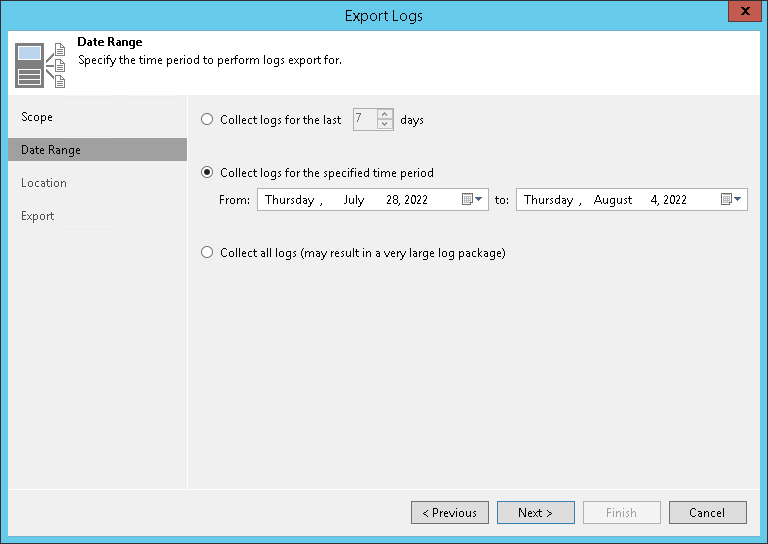The height and width of the screenshot is (544, 768).
Task: Click the Export Logs header server icon
Action: click(x=39, y=64)
